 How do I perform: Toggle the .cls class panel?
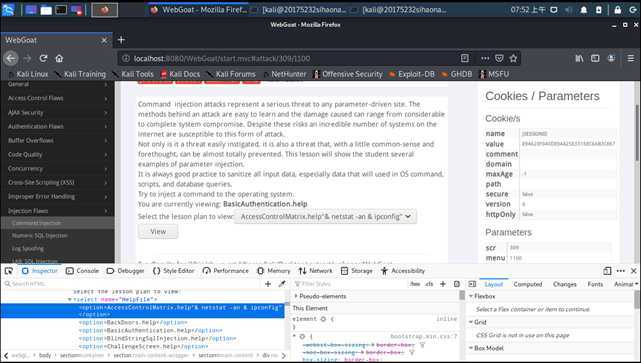click(429, 284)
